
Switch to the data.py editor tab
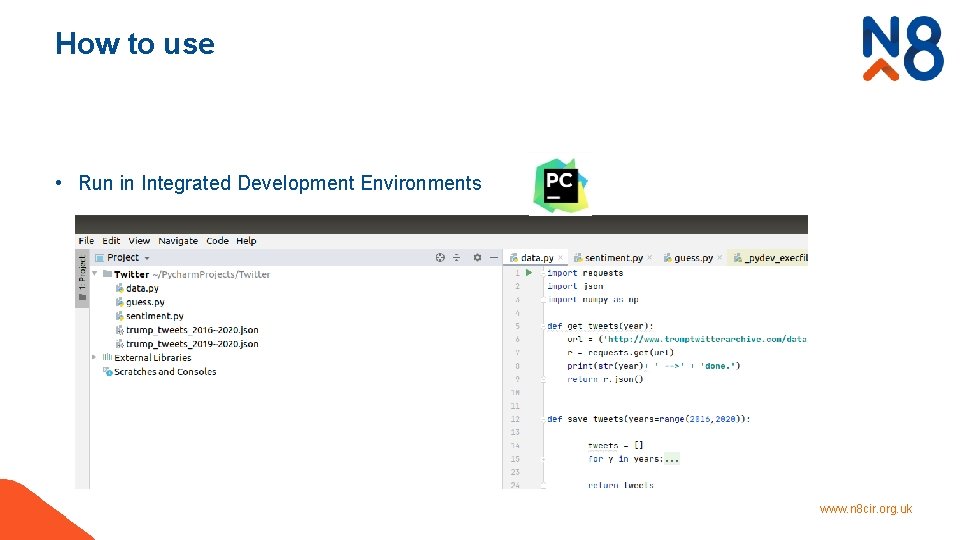coord(536,258)
